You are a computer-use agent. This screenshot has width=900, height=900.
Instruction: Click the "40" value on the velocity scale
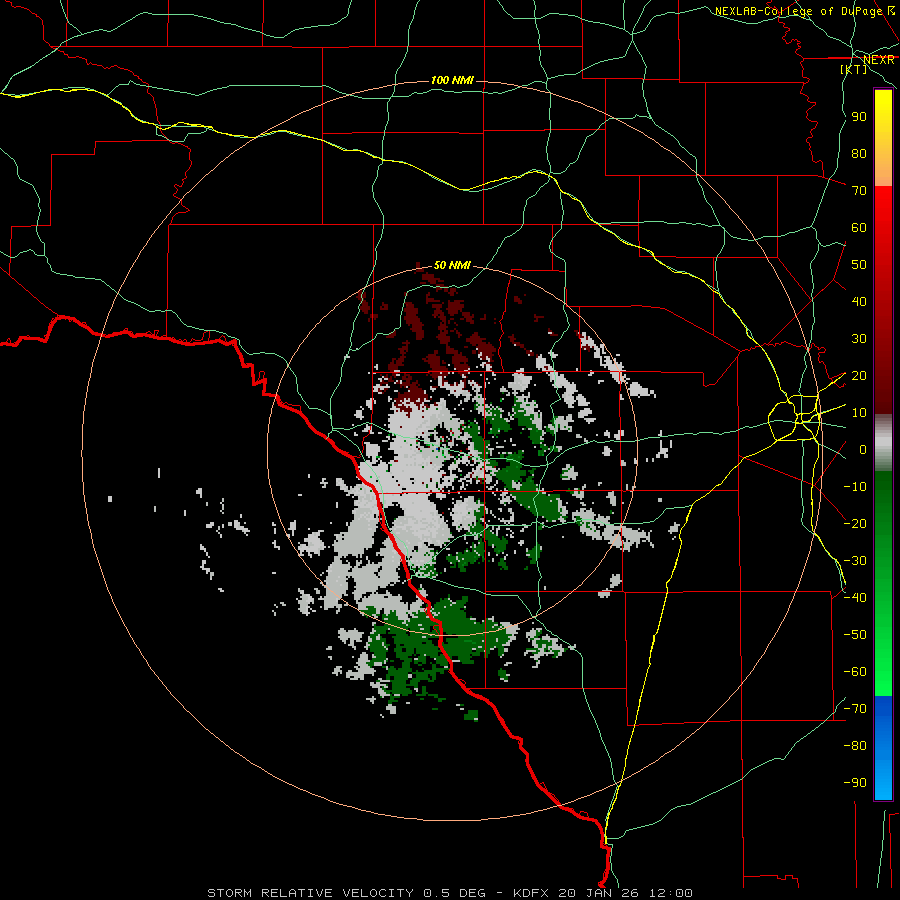(x=859, y=301)
